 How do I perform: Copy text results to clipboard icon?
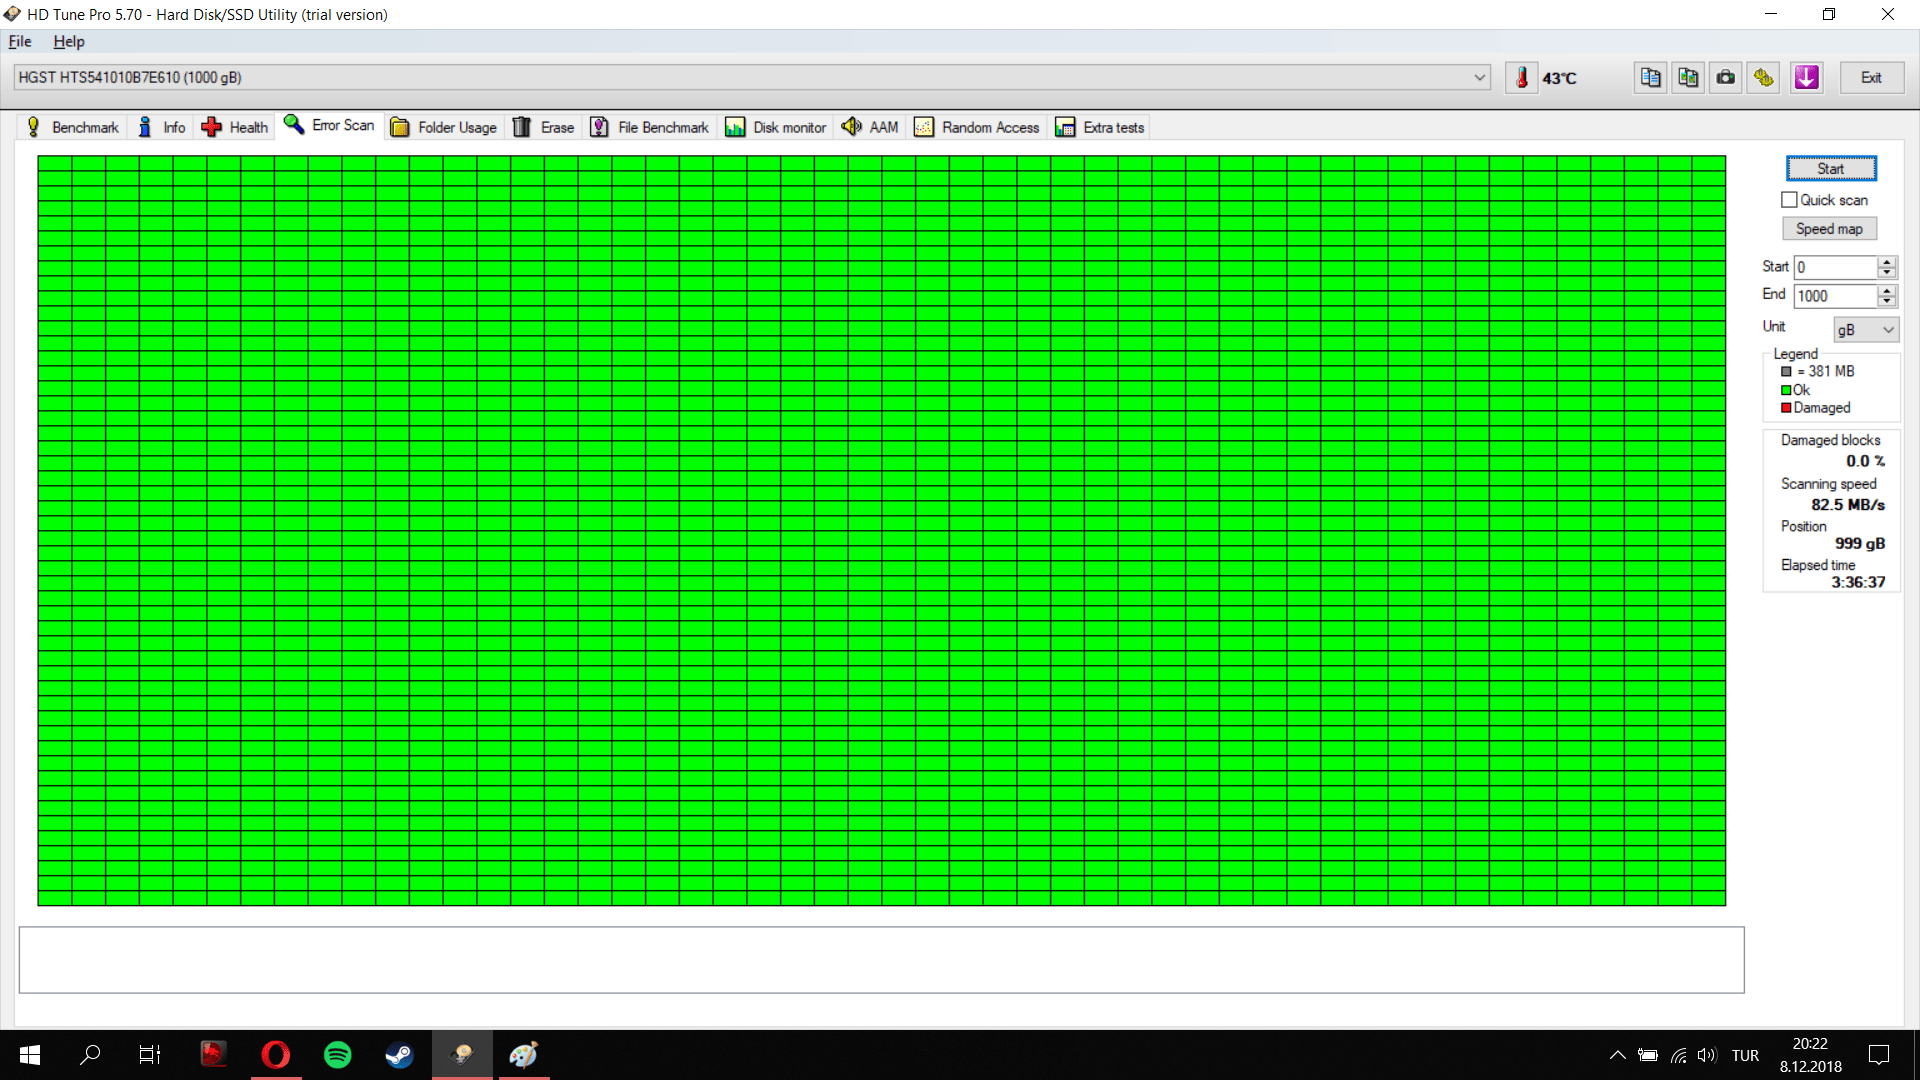tap(1650, 78)
